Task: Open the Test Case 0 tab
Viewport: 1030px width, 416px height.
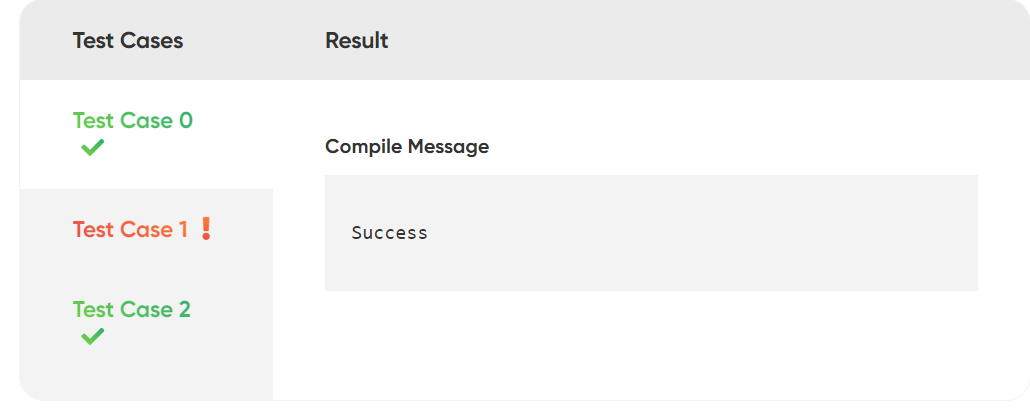Action: [x=133, y=121]
